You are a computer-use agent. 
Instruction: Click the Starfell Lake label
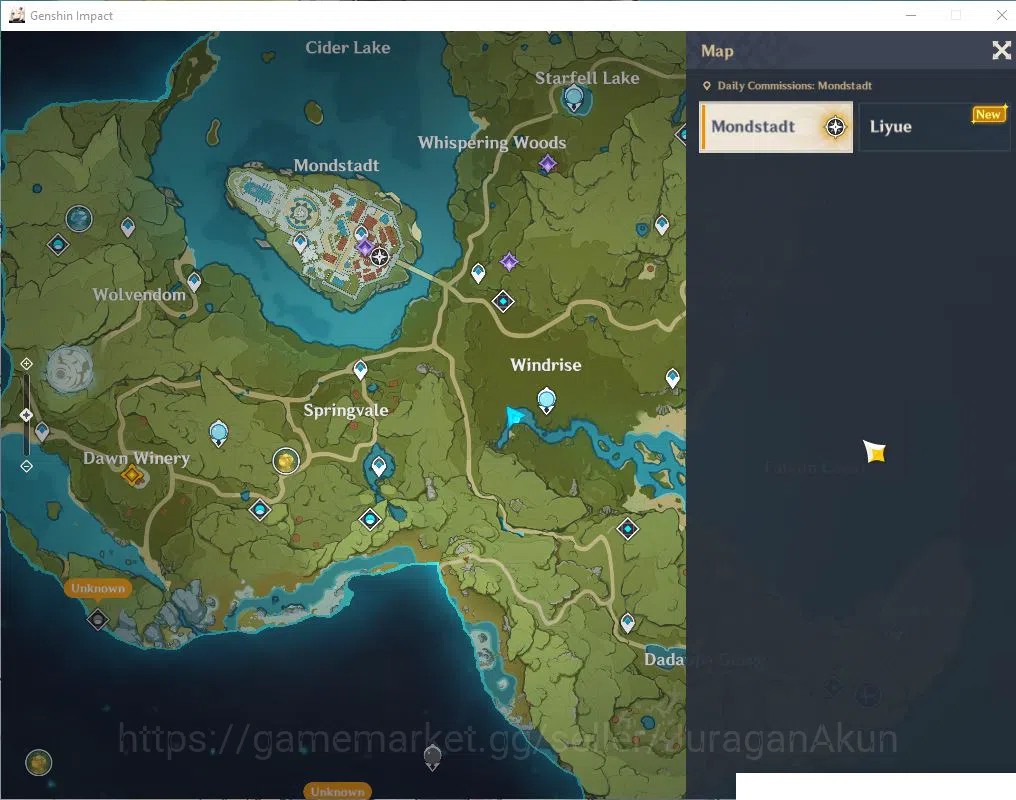coord(587,78)
